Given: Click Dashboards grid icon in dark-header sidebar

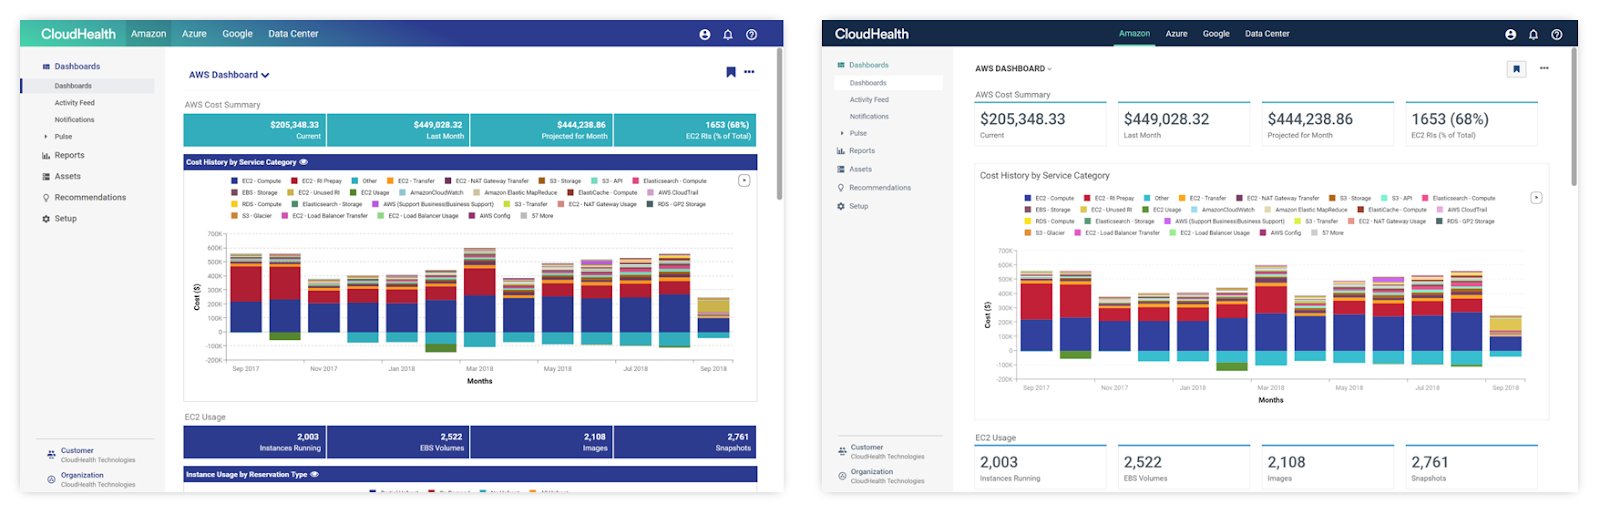Looking at the screenshot, I should [841, 65].
